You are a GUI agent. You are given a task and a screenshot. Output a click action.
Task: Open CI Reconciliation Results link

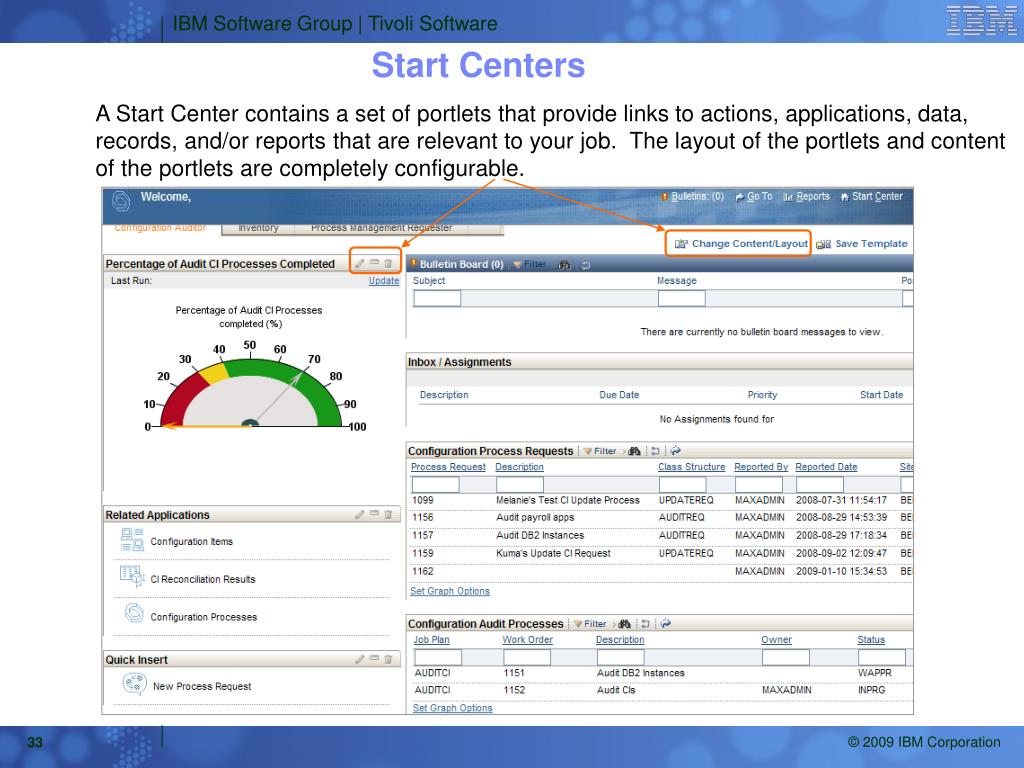pos(202,579)
